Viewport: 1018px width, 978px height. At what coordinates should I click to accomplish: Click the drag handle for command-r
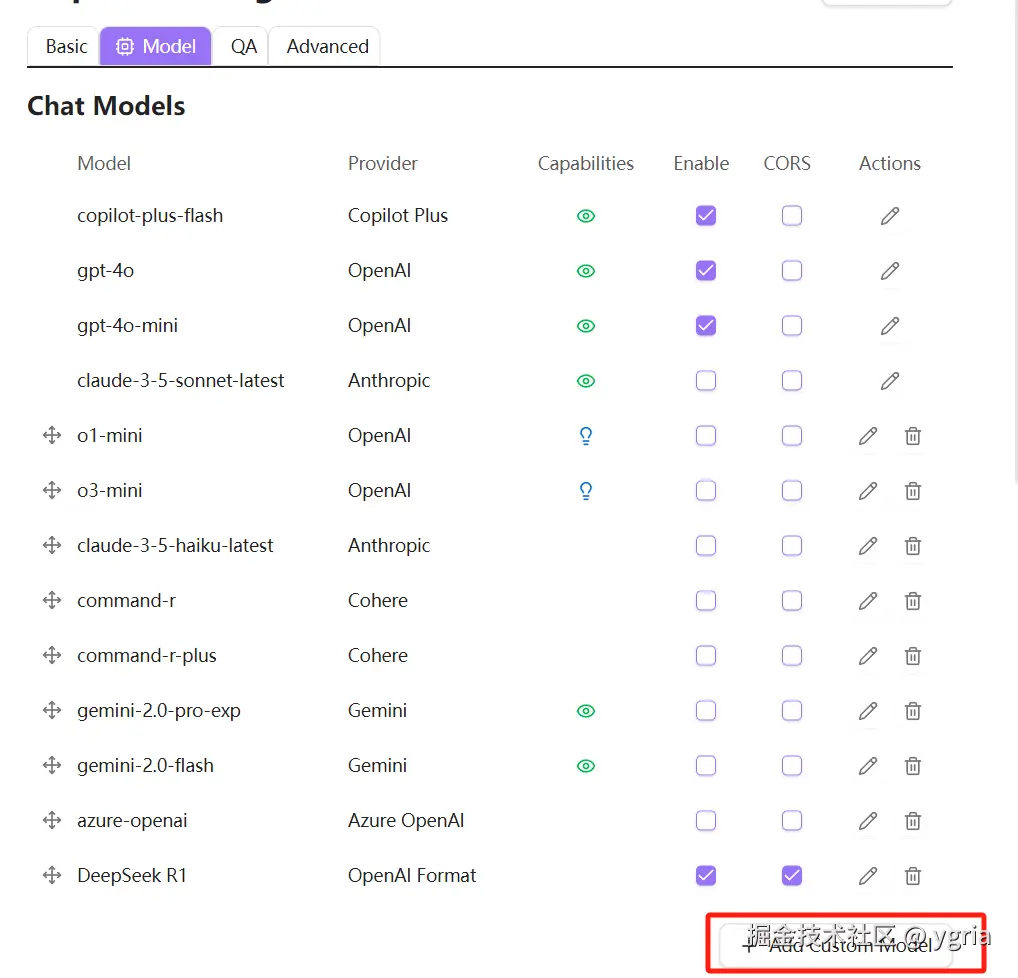click(52, 601)
